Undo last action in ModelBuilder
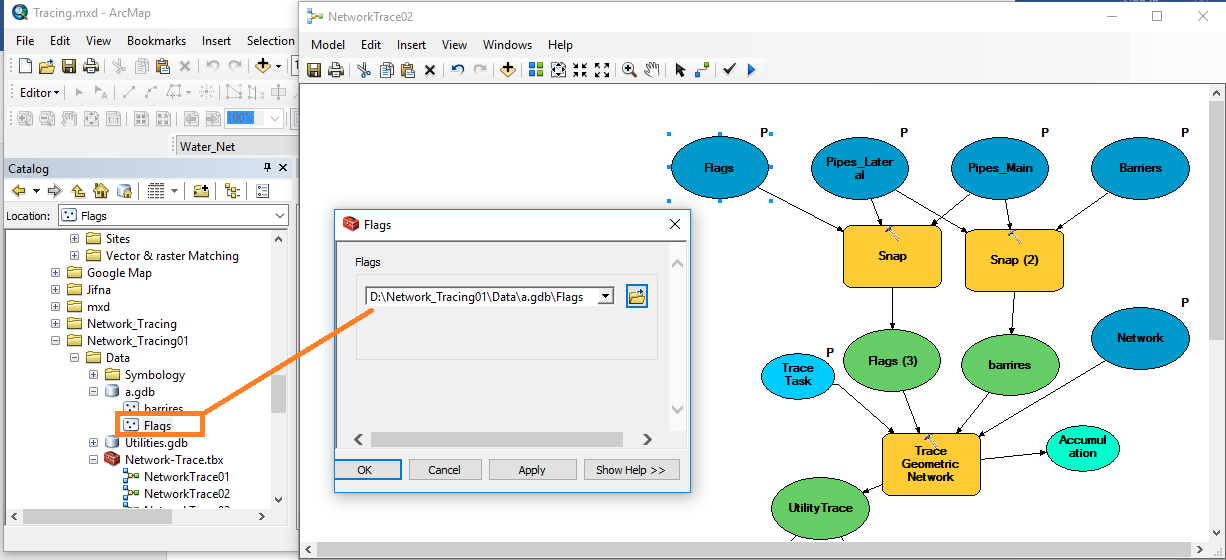1226x560 pixels. click(458, 70)
